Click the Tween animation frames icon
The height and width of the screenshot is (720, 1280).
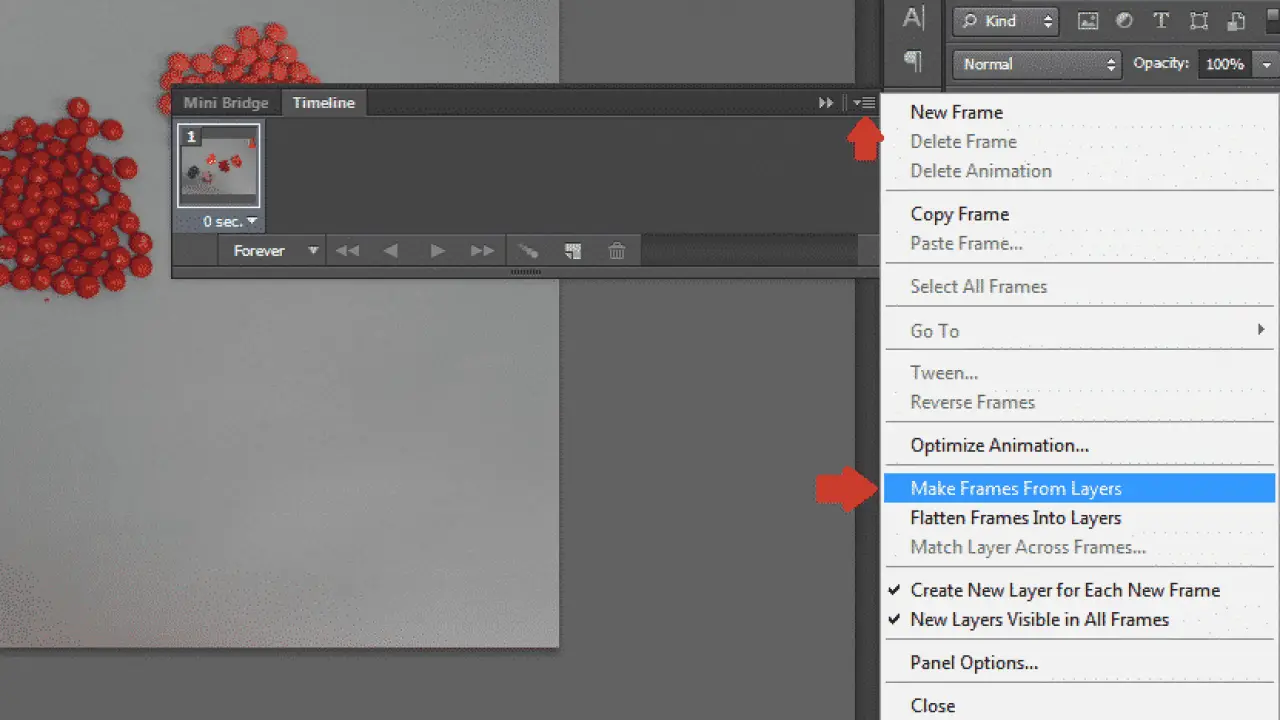[527, 251]
